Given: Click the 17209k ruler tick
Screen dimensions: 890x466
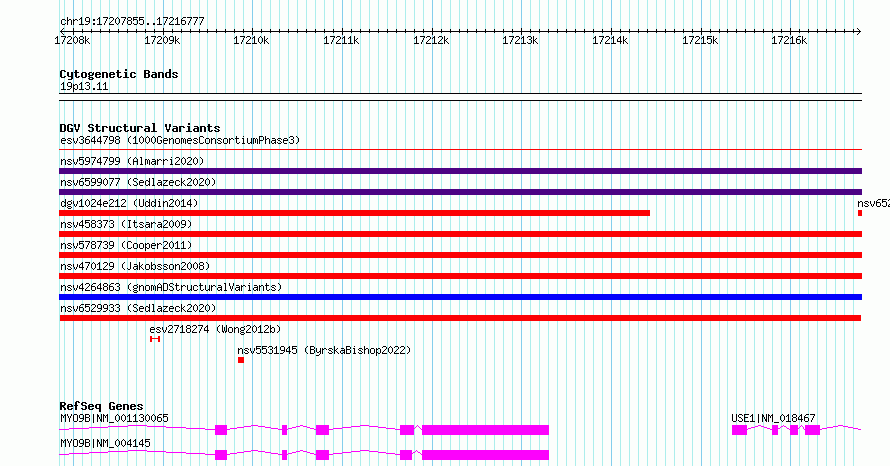Looking at the screenshot, I should tap(162, 40).
